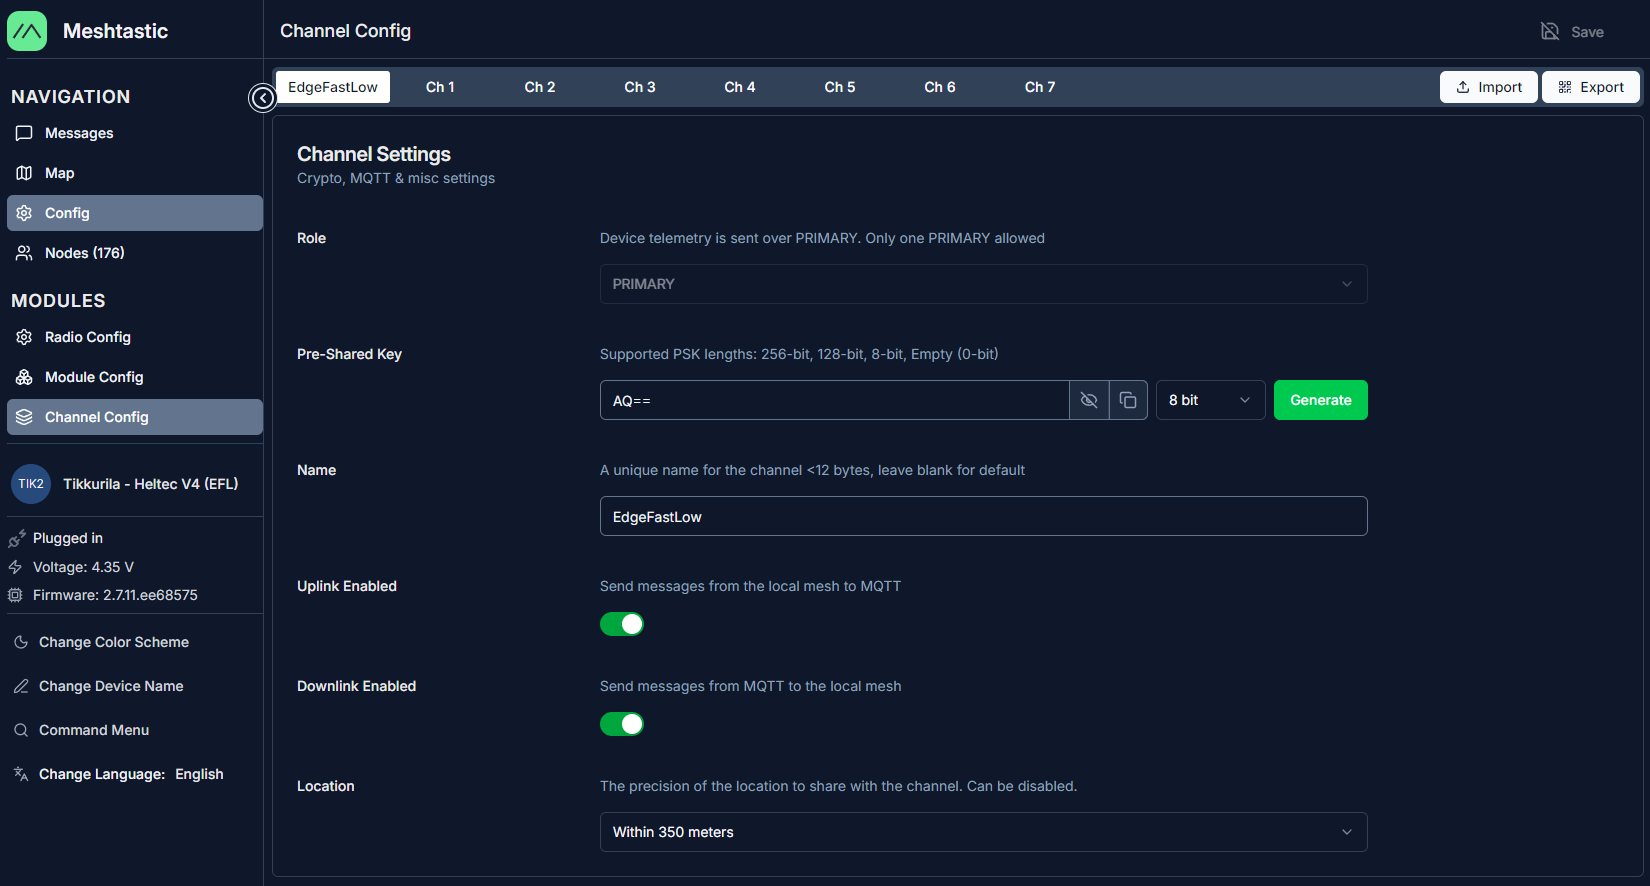
Task: Copy the pre-shared key to clipboard
Action: [x=1128, y=400]
